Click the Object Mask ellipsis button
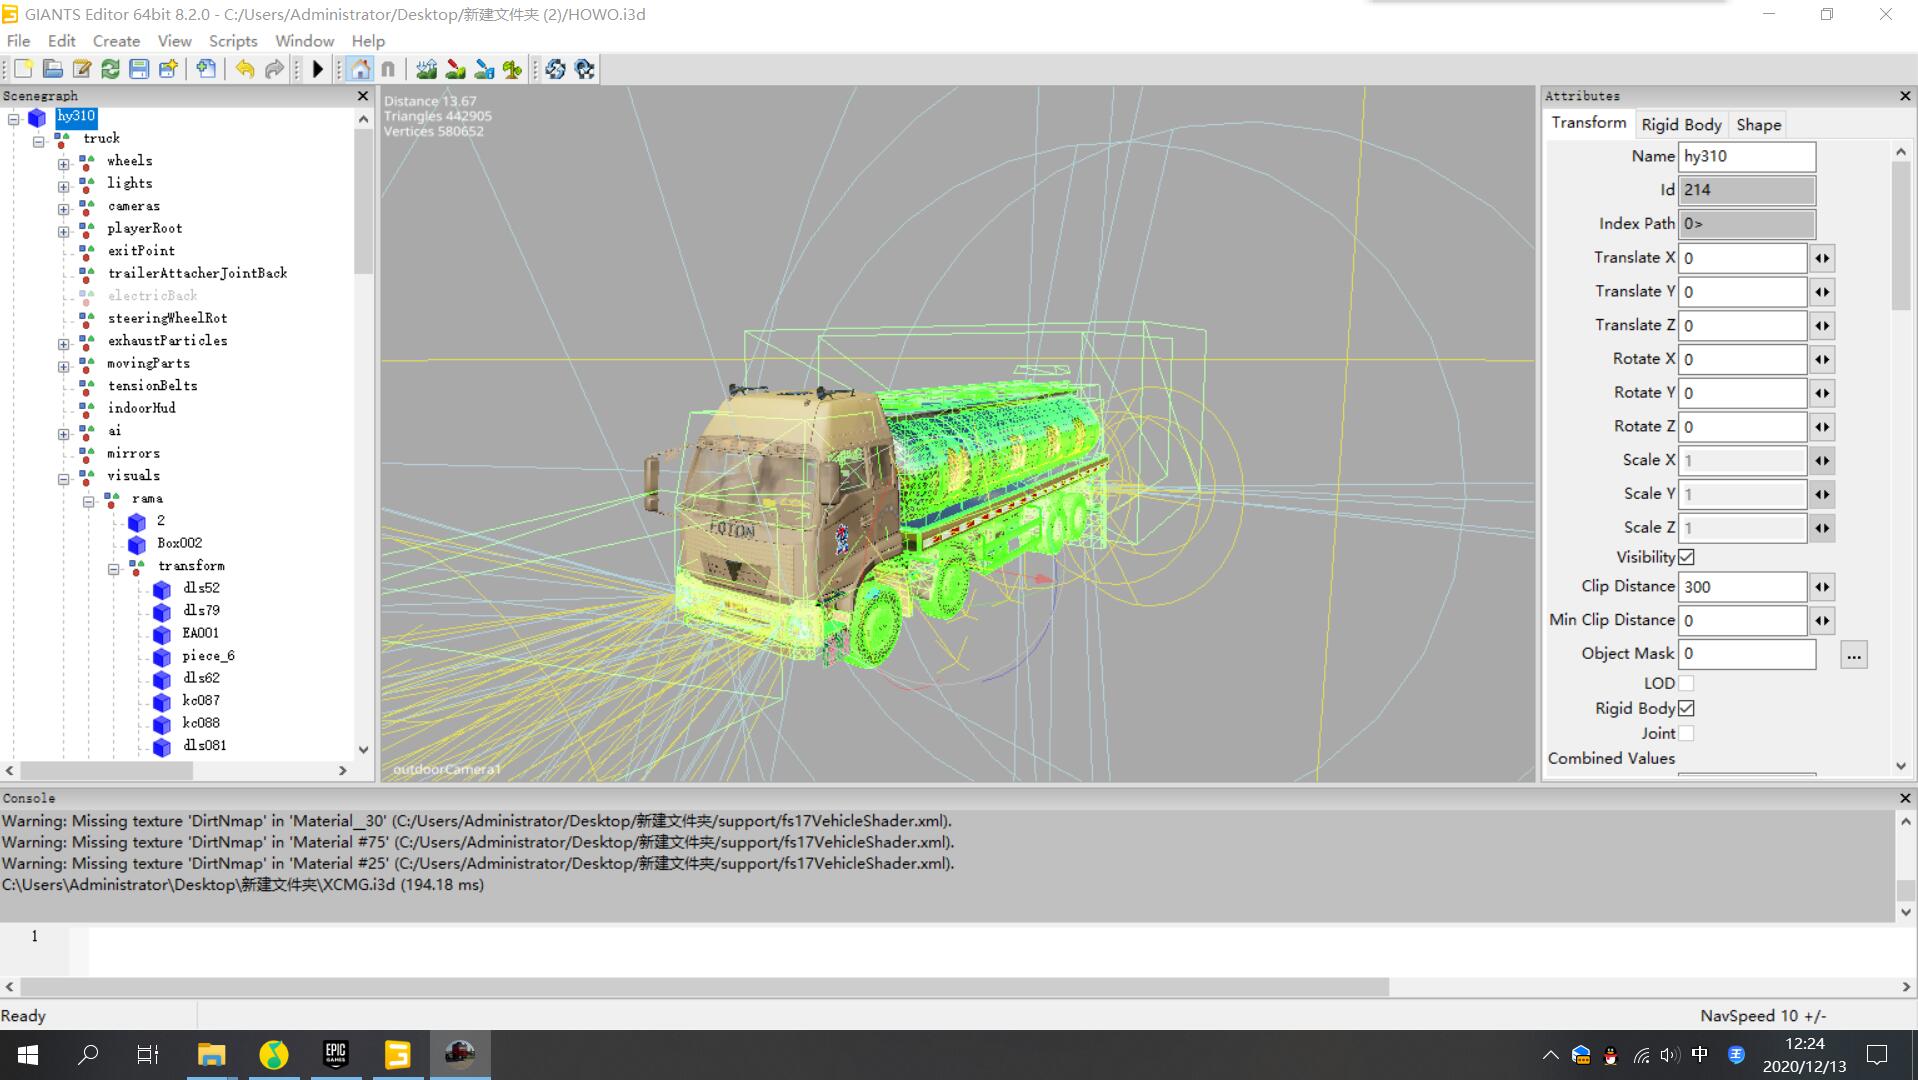The image size is (1918, 1080). click(1853, 655)
